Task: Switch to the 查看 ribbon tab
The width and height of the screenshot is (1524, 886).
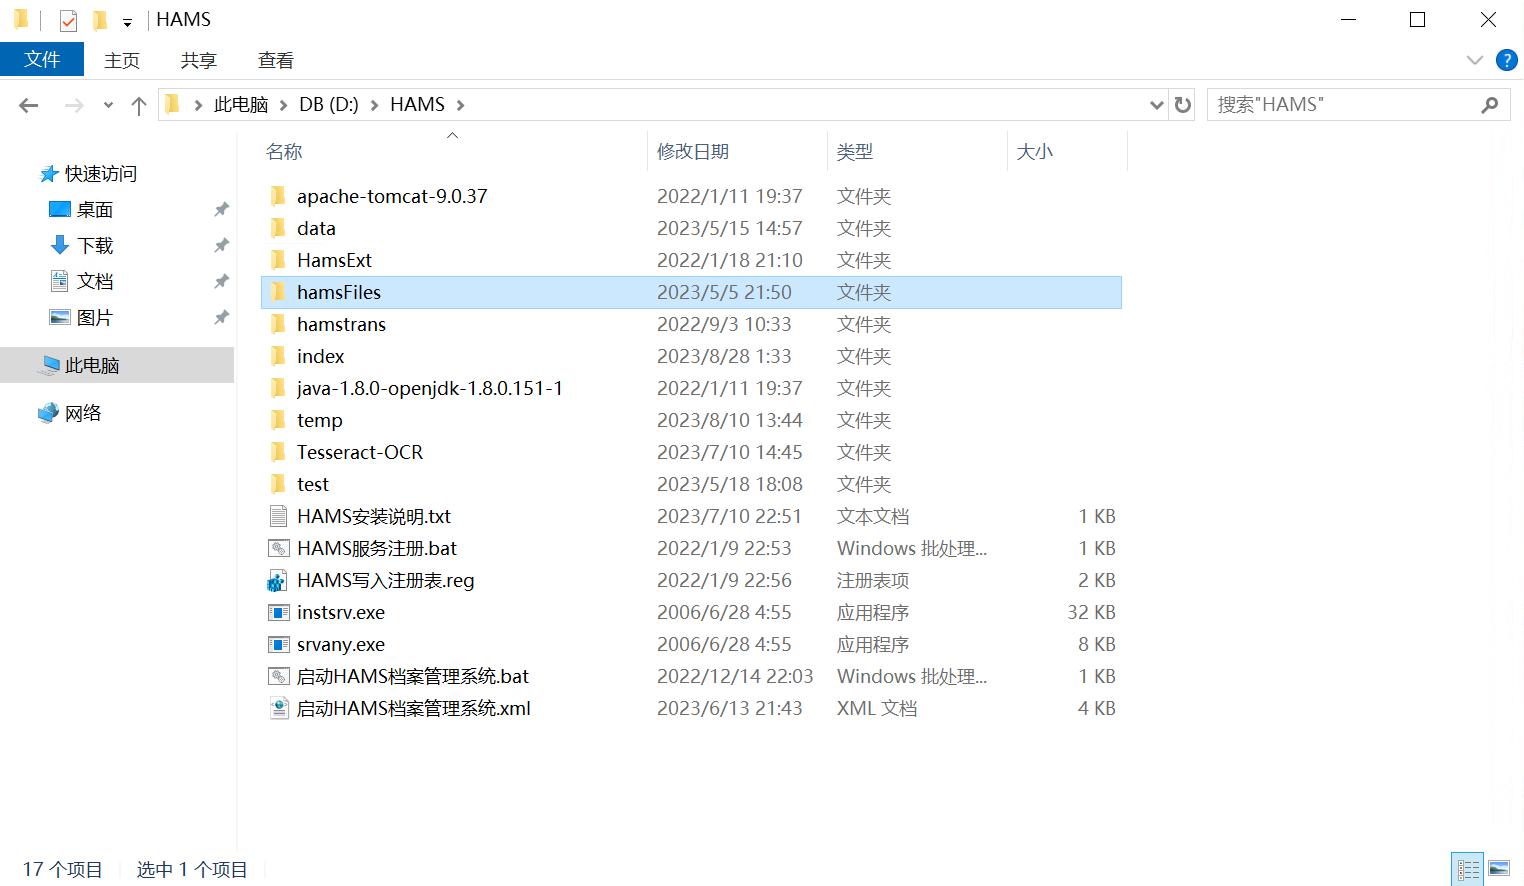Action: (x=275, y=60)
